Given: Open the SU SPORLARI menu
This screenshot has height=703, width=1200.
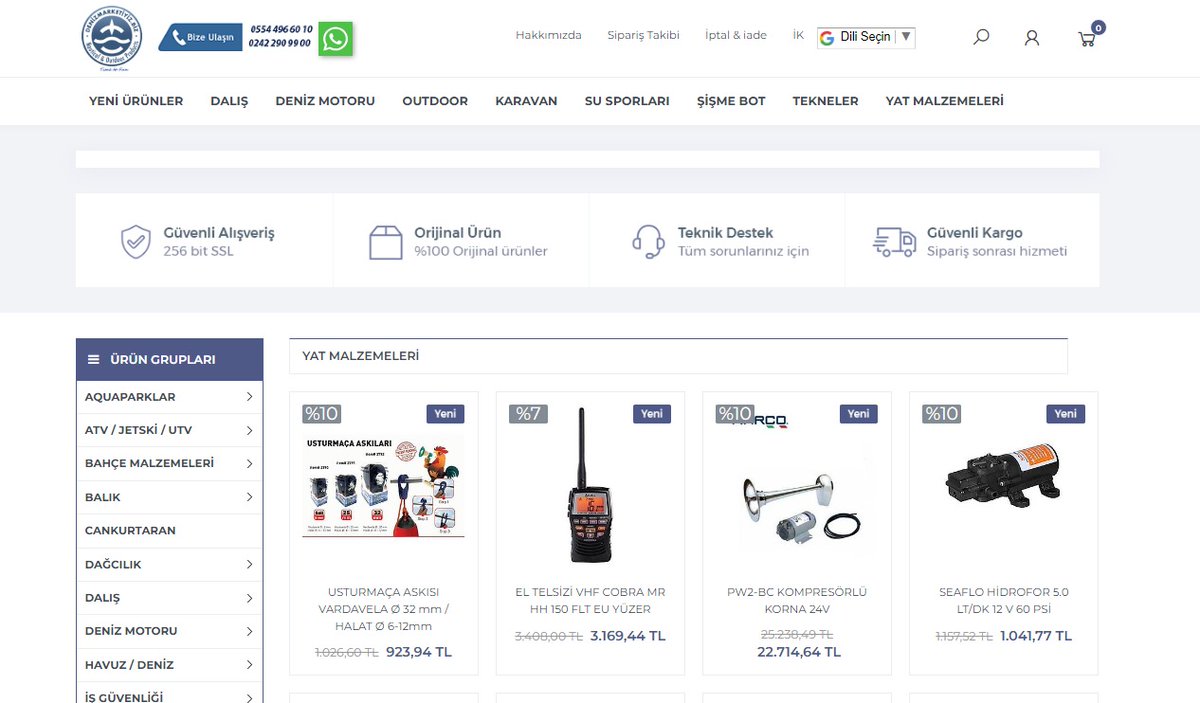Looking at the screenshot, I should [x=627, y=101].
